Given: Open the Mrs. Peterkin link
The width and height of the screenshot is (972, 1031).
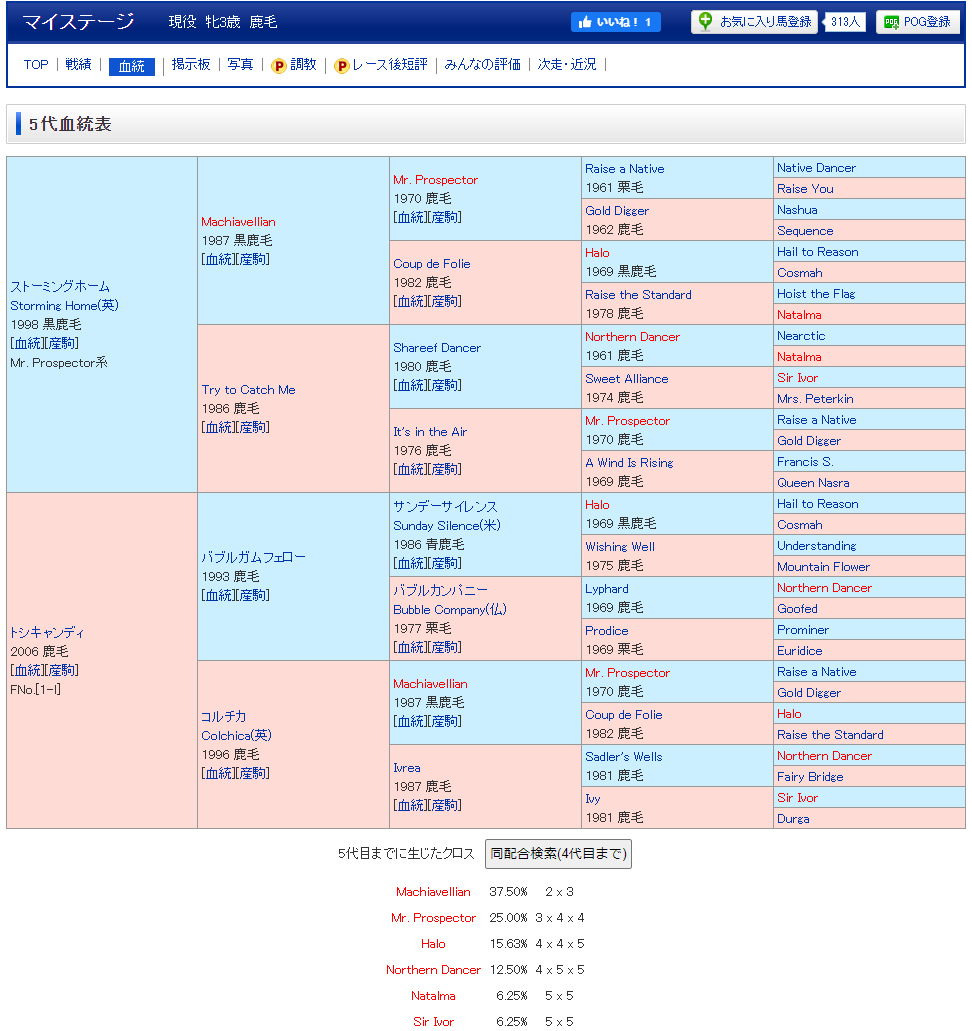Looking at the screenshot, I should pyautogui.click(x=815, y=399).
